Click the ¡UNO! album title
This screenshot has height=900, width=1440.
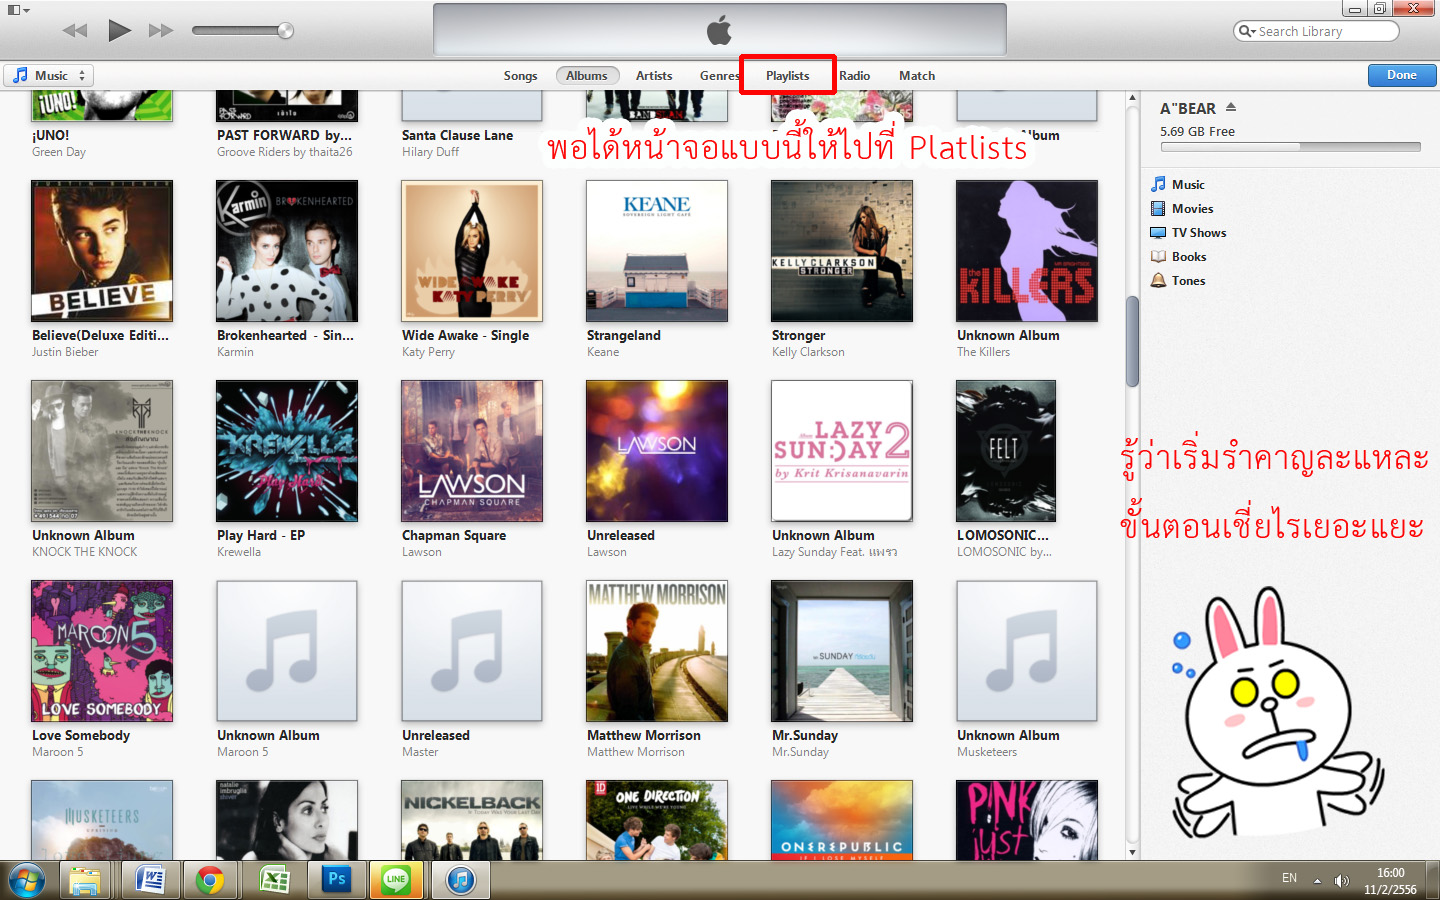51,135
